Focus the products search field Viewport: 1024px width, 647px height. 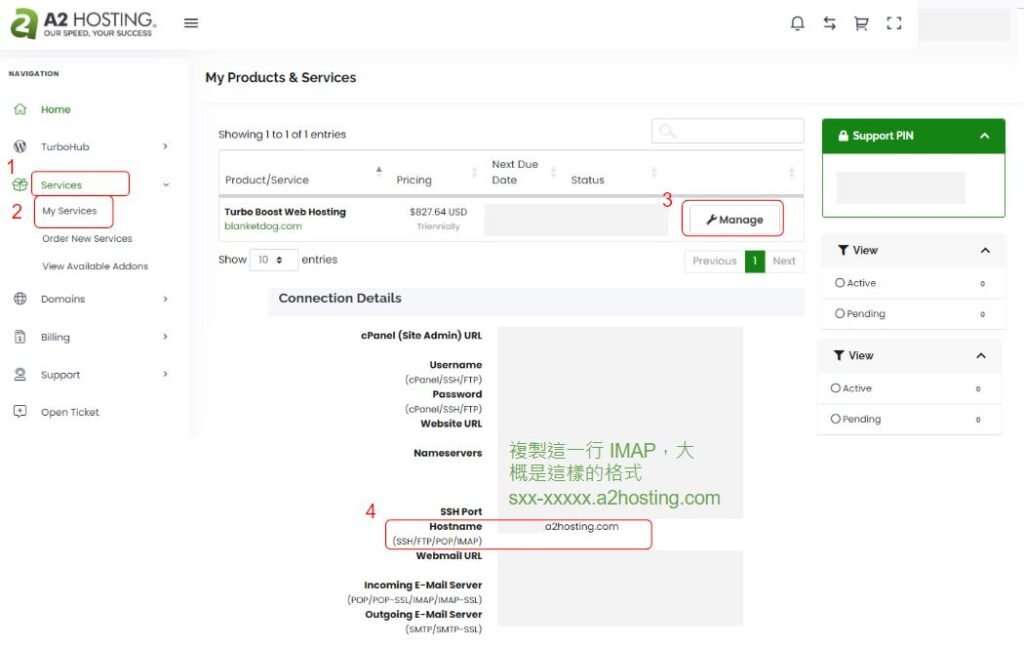click(728, 131)
